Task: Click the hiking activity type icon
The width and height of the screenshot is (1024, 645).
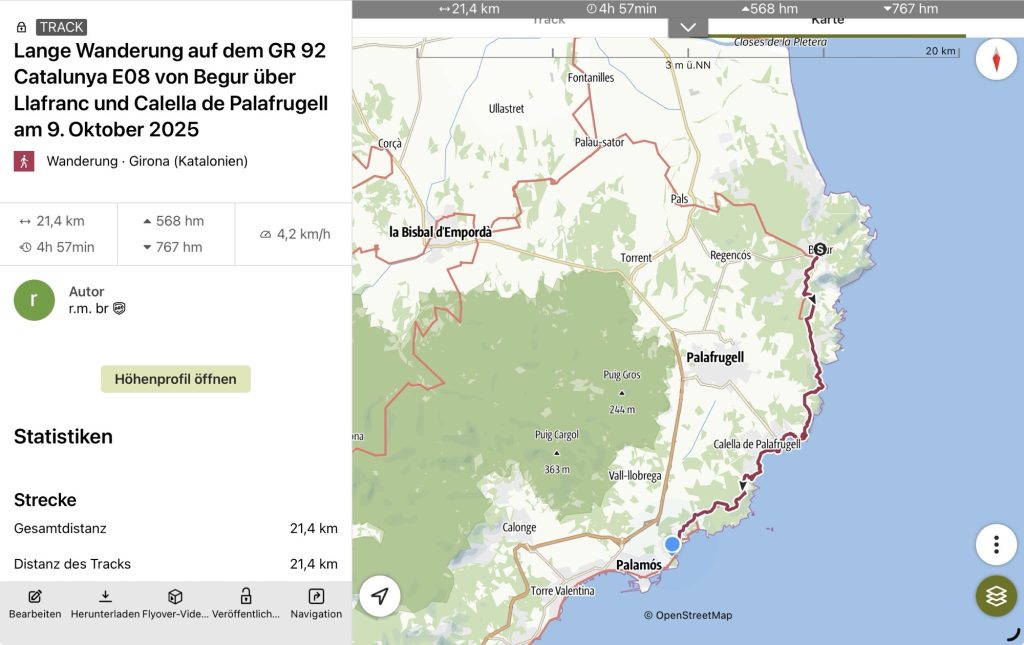Action: coord(24,161)
